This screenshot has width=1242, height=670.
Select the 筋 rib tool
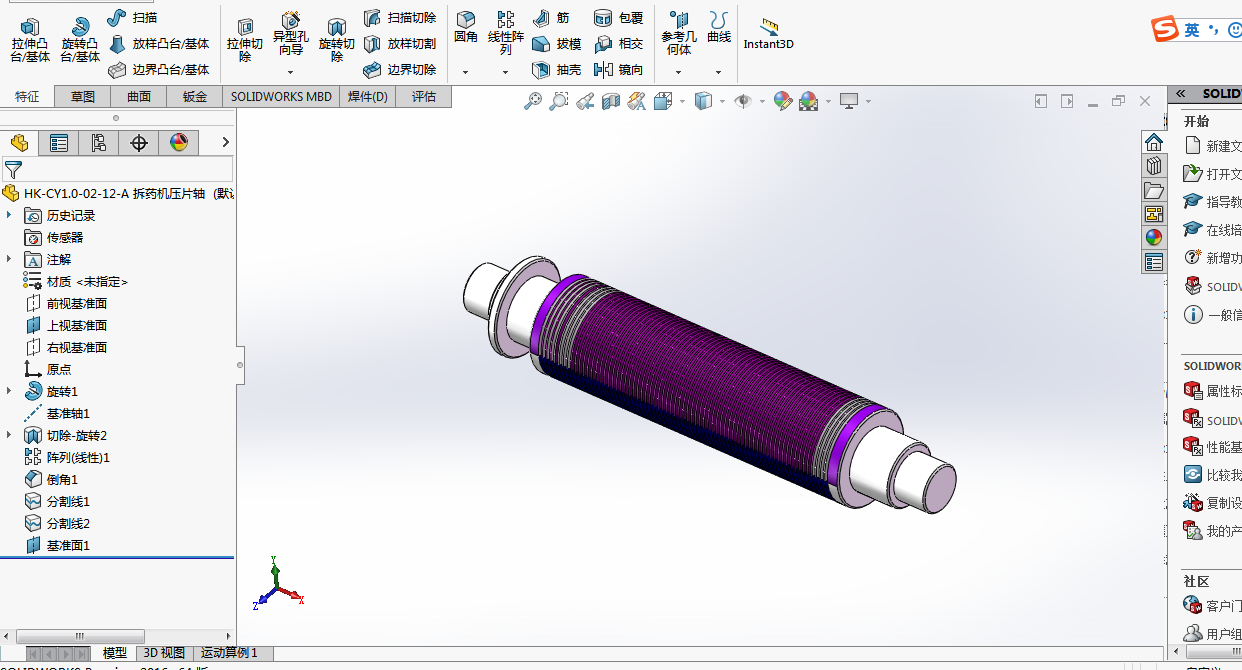pos(551,17)
